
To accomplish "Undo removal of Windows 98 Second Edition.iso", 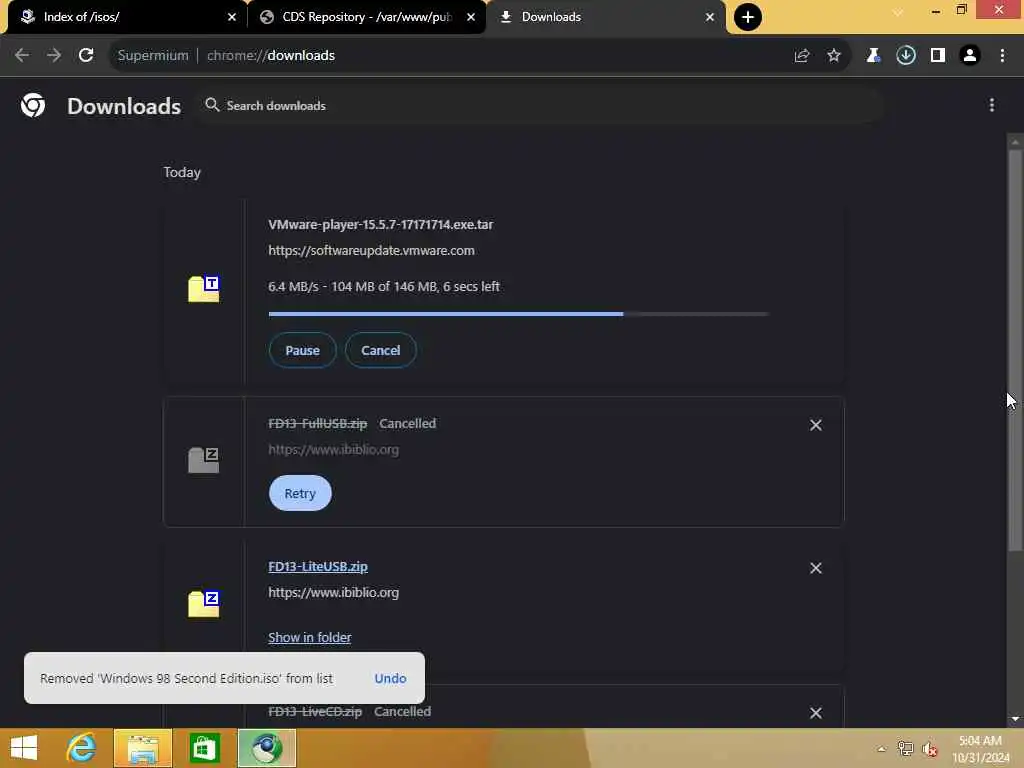I will [x=391, y=679].
